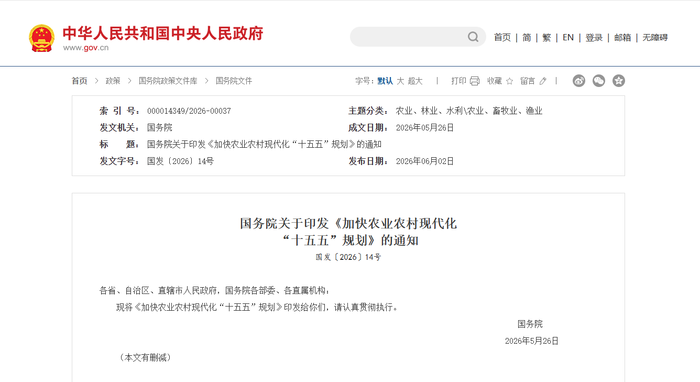The image size is (700, 382).
Task: Click the www.gov.cn URL text
Action: pyautogui.click(x=86, y=48)
